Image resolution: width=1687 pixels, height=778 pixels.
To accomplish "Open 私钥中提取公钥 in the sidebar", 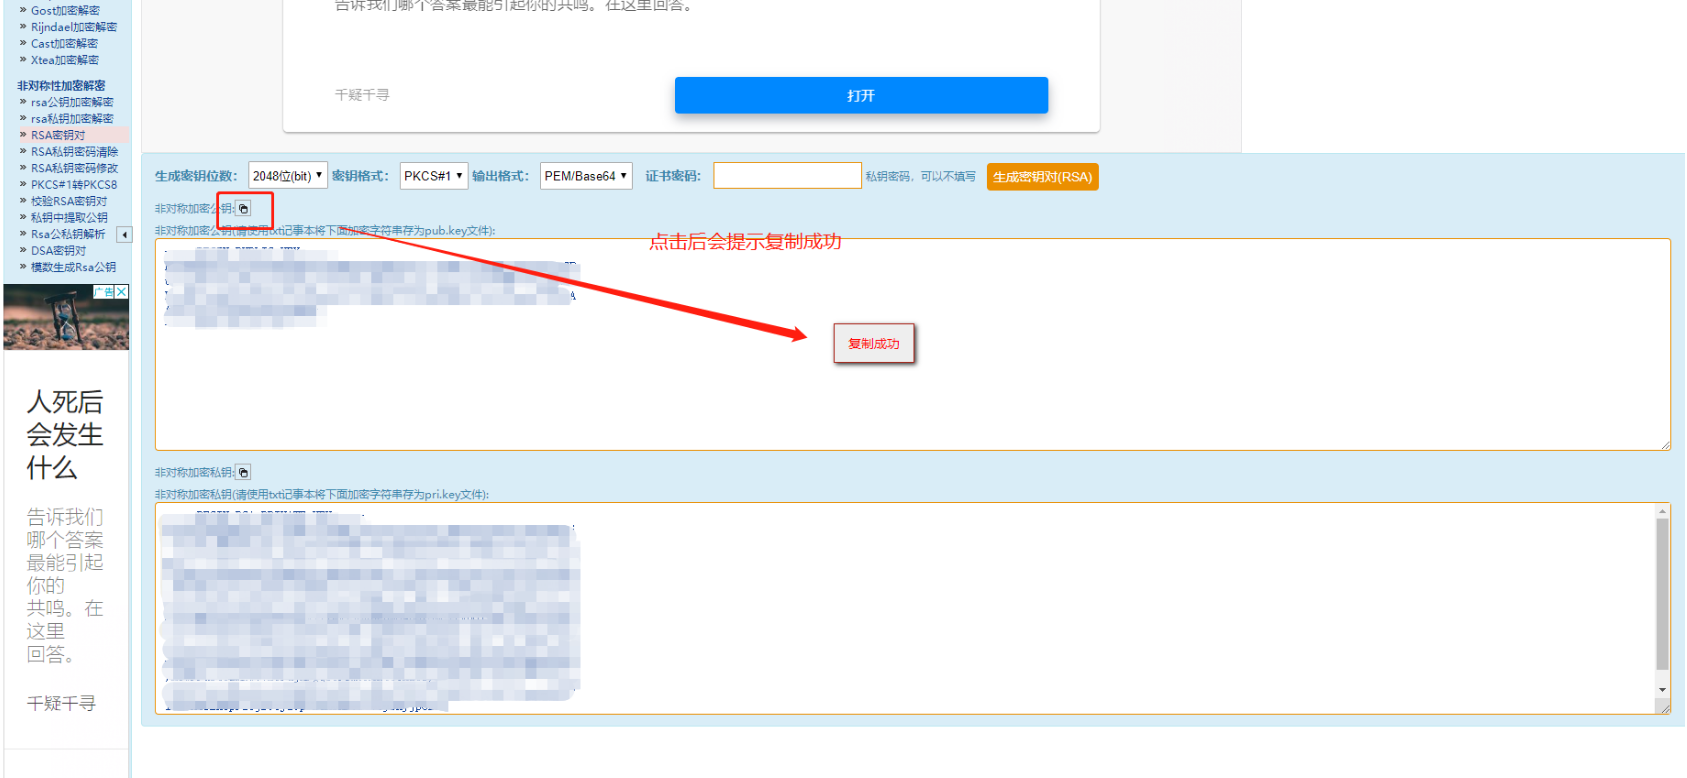I will [x=69, y=217].
